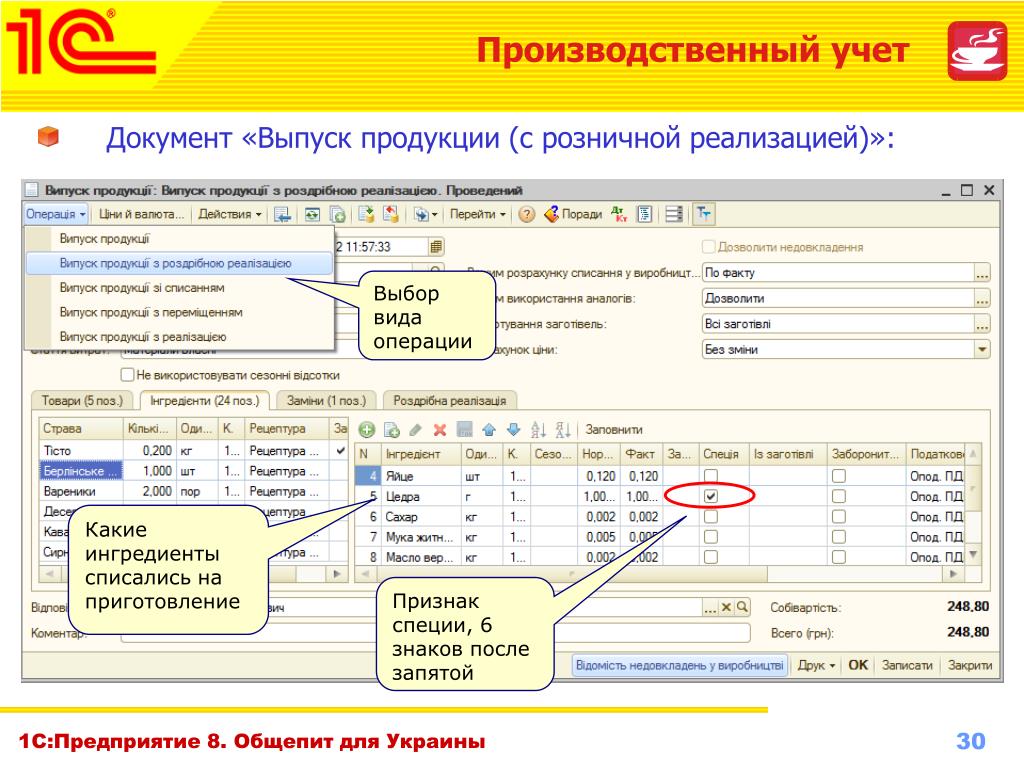This screenshot has height=768, width=1024.
Task: Toggle Заборонити checkbox for Яйце row
Action: tap(839, 476)
